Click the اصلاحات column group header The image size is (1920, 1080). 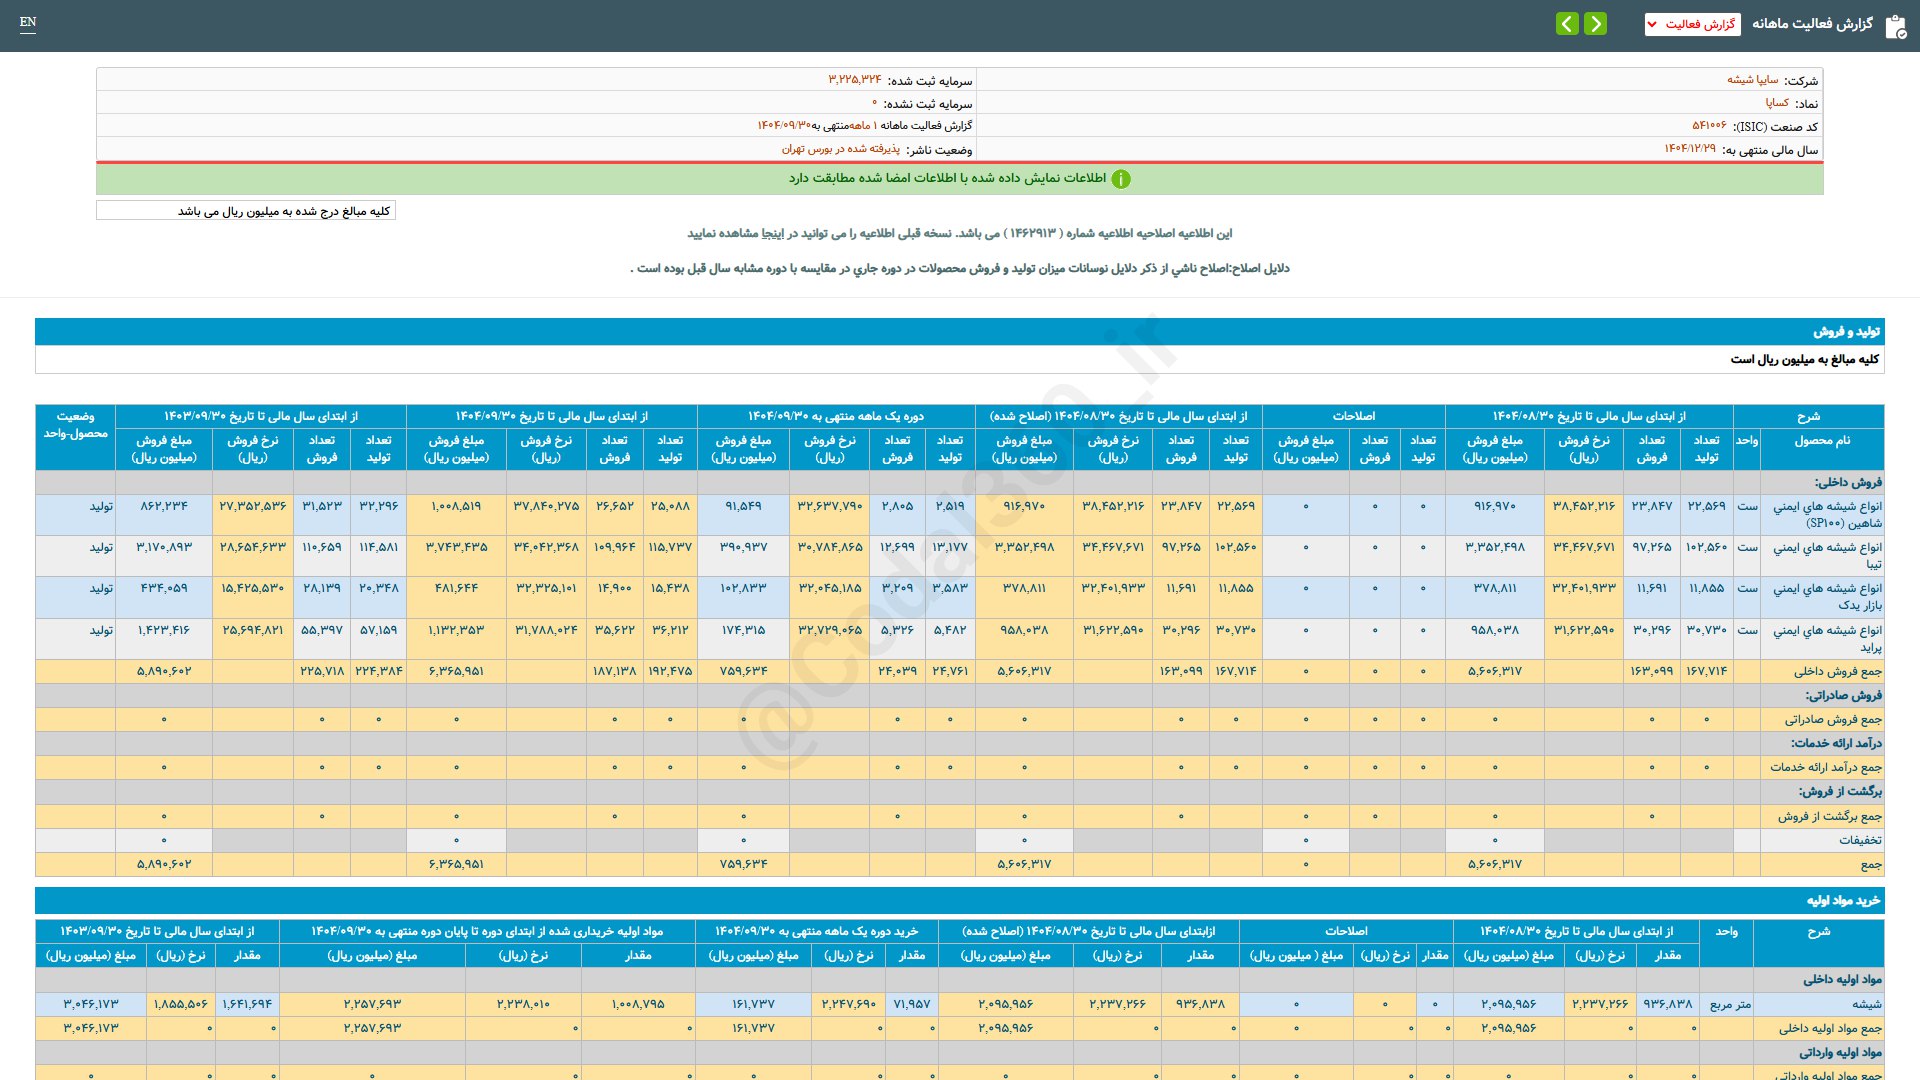click(1353, 416)
